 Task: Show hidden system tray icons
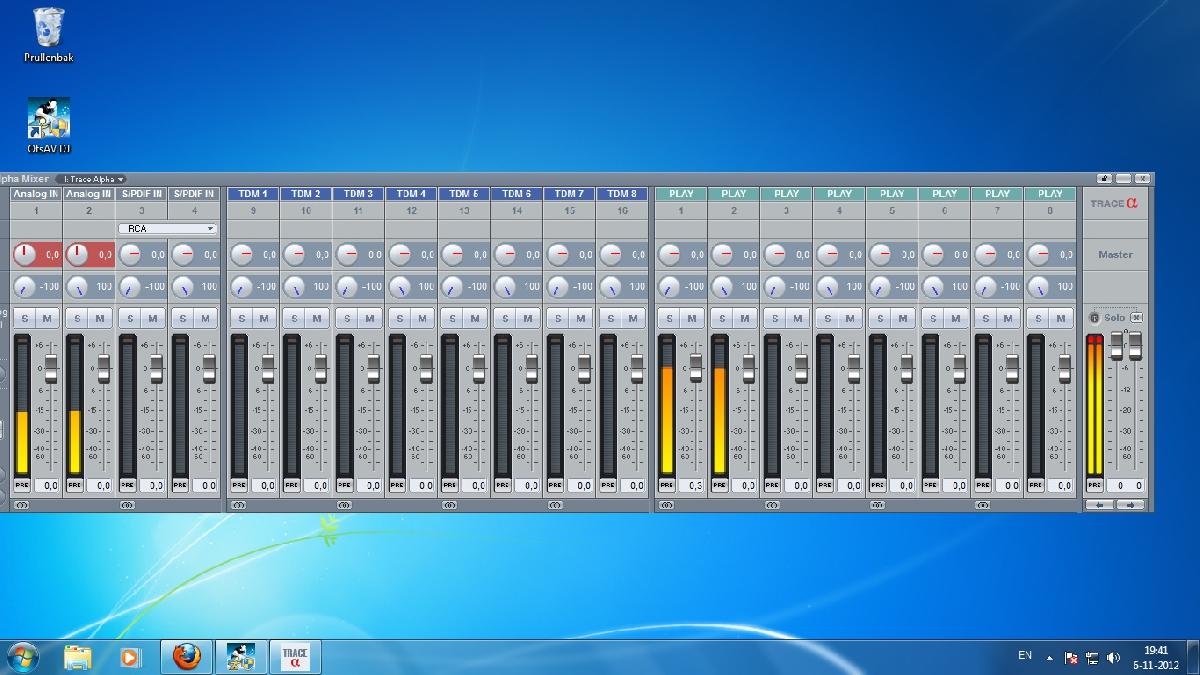1049,658
